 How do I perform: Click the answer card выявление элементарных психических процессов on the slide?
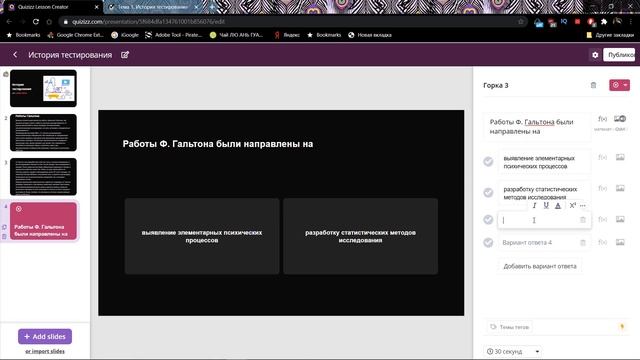click(x=202, y=236)
